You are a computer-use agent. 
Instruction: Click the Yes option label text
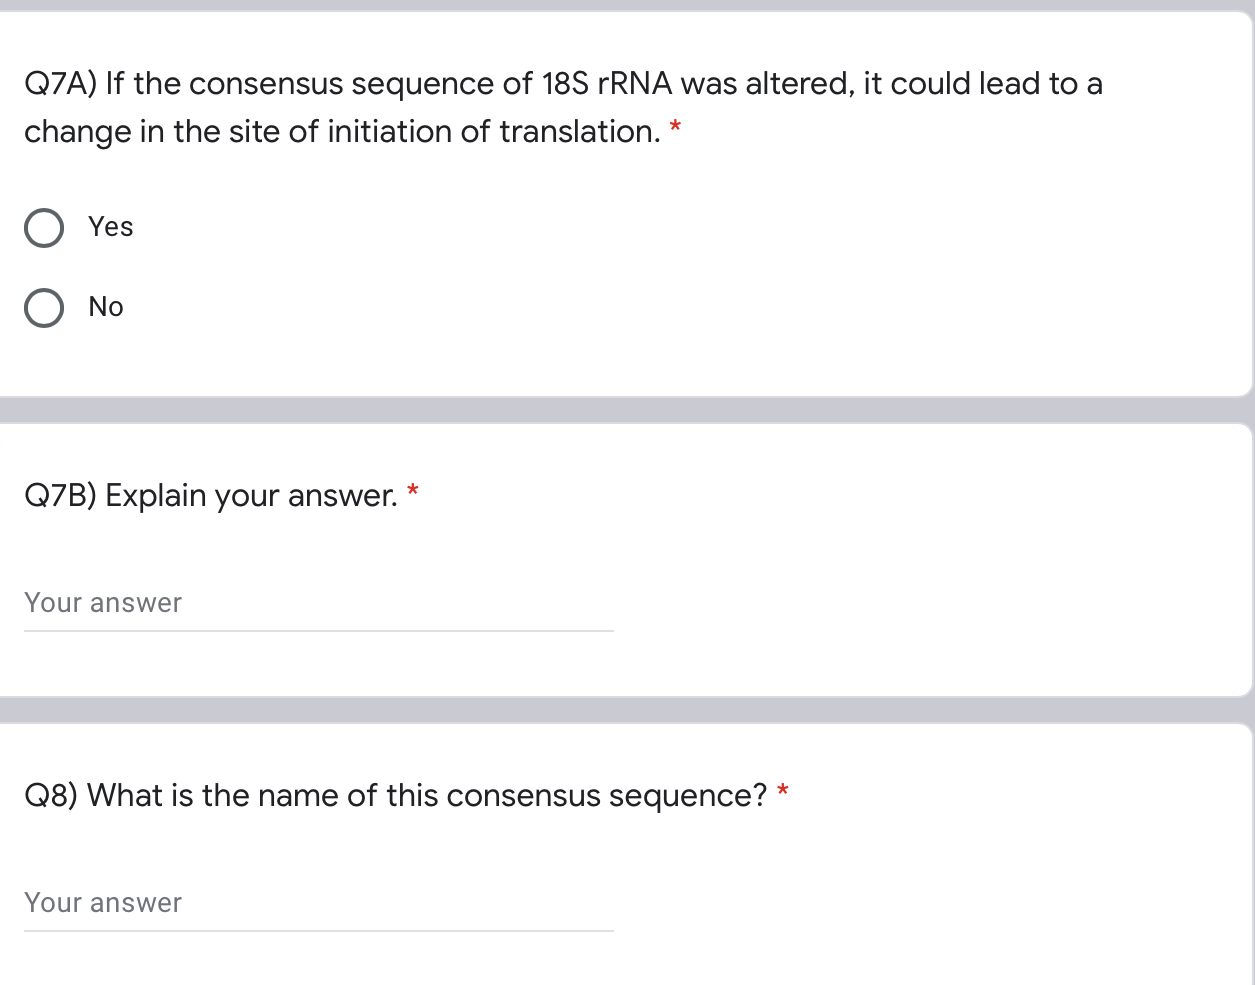110,227
